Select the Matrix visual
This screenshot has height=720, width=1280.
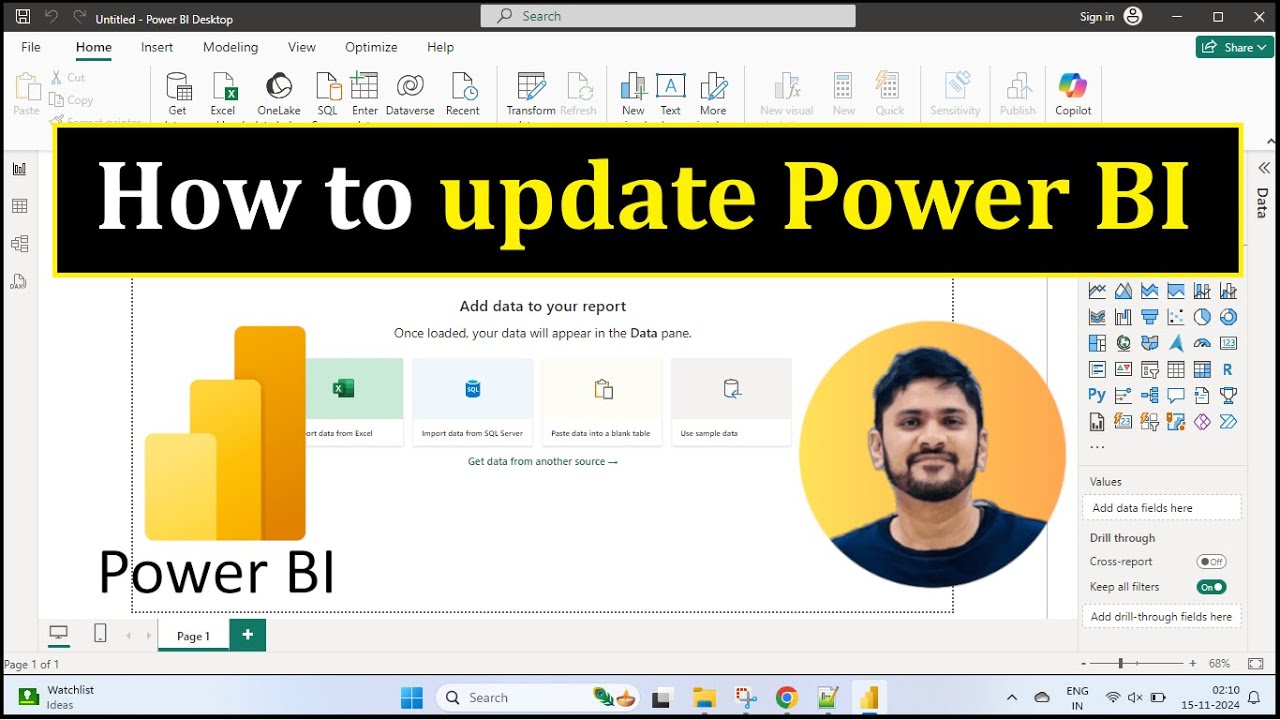(1202, 369)
